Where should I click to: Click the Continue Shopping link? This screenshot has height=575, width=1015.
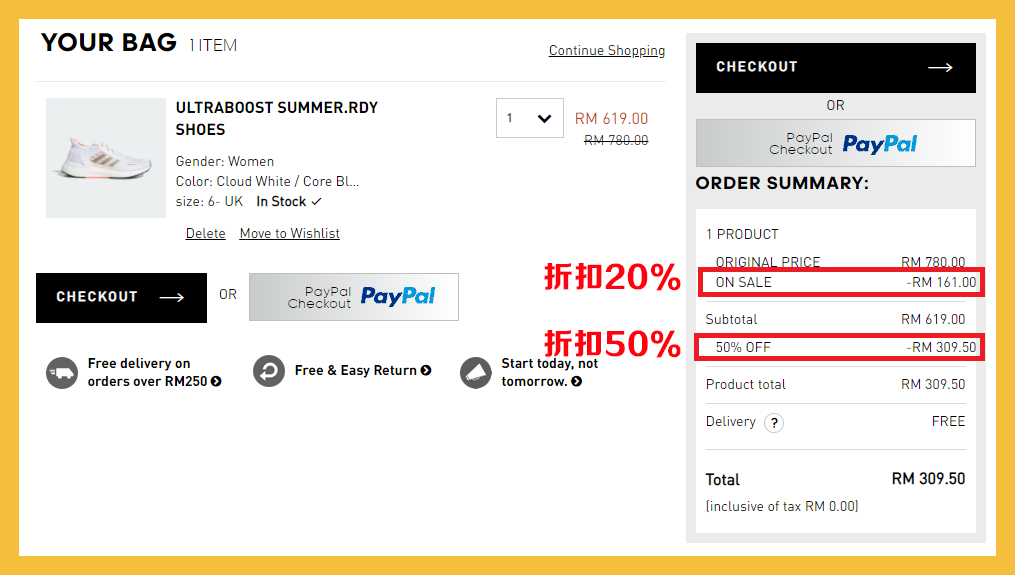pyautogui.click(x=606, y=51)
